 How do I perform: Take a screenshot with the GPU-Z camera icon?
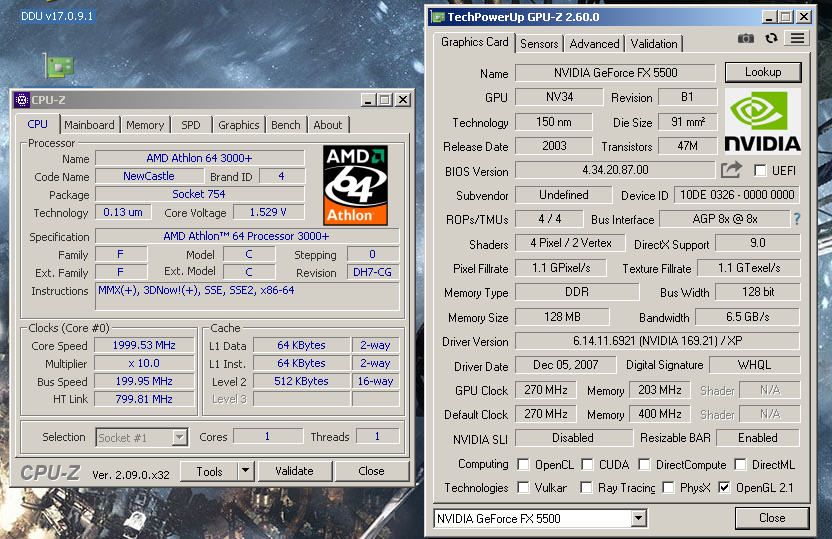coord(746,38)
